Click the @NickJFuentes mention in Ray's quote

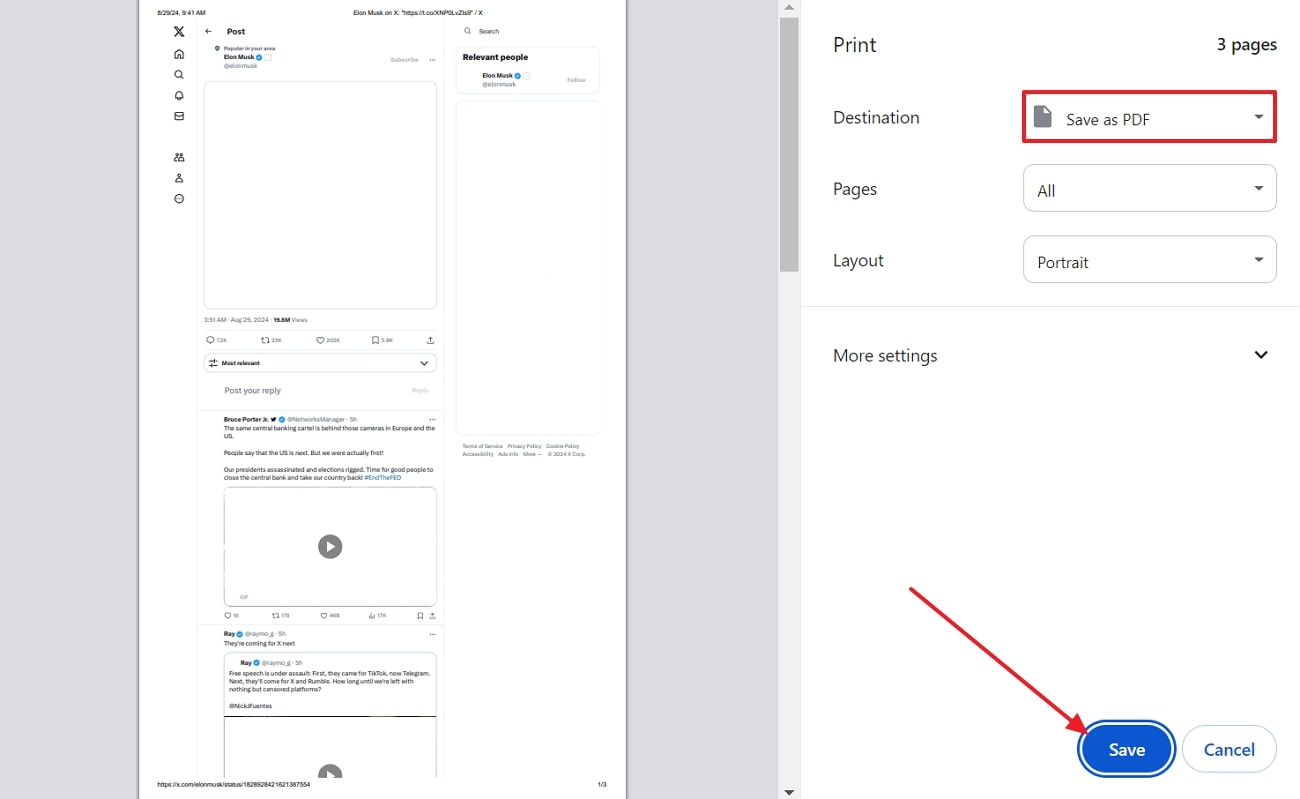[x=250, y=706]
